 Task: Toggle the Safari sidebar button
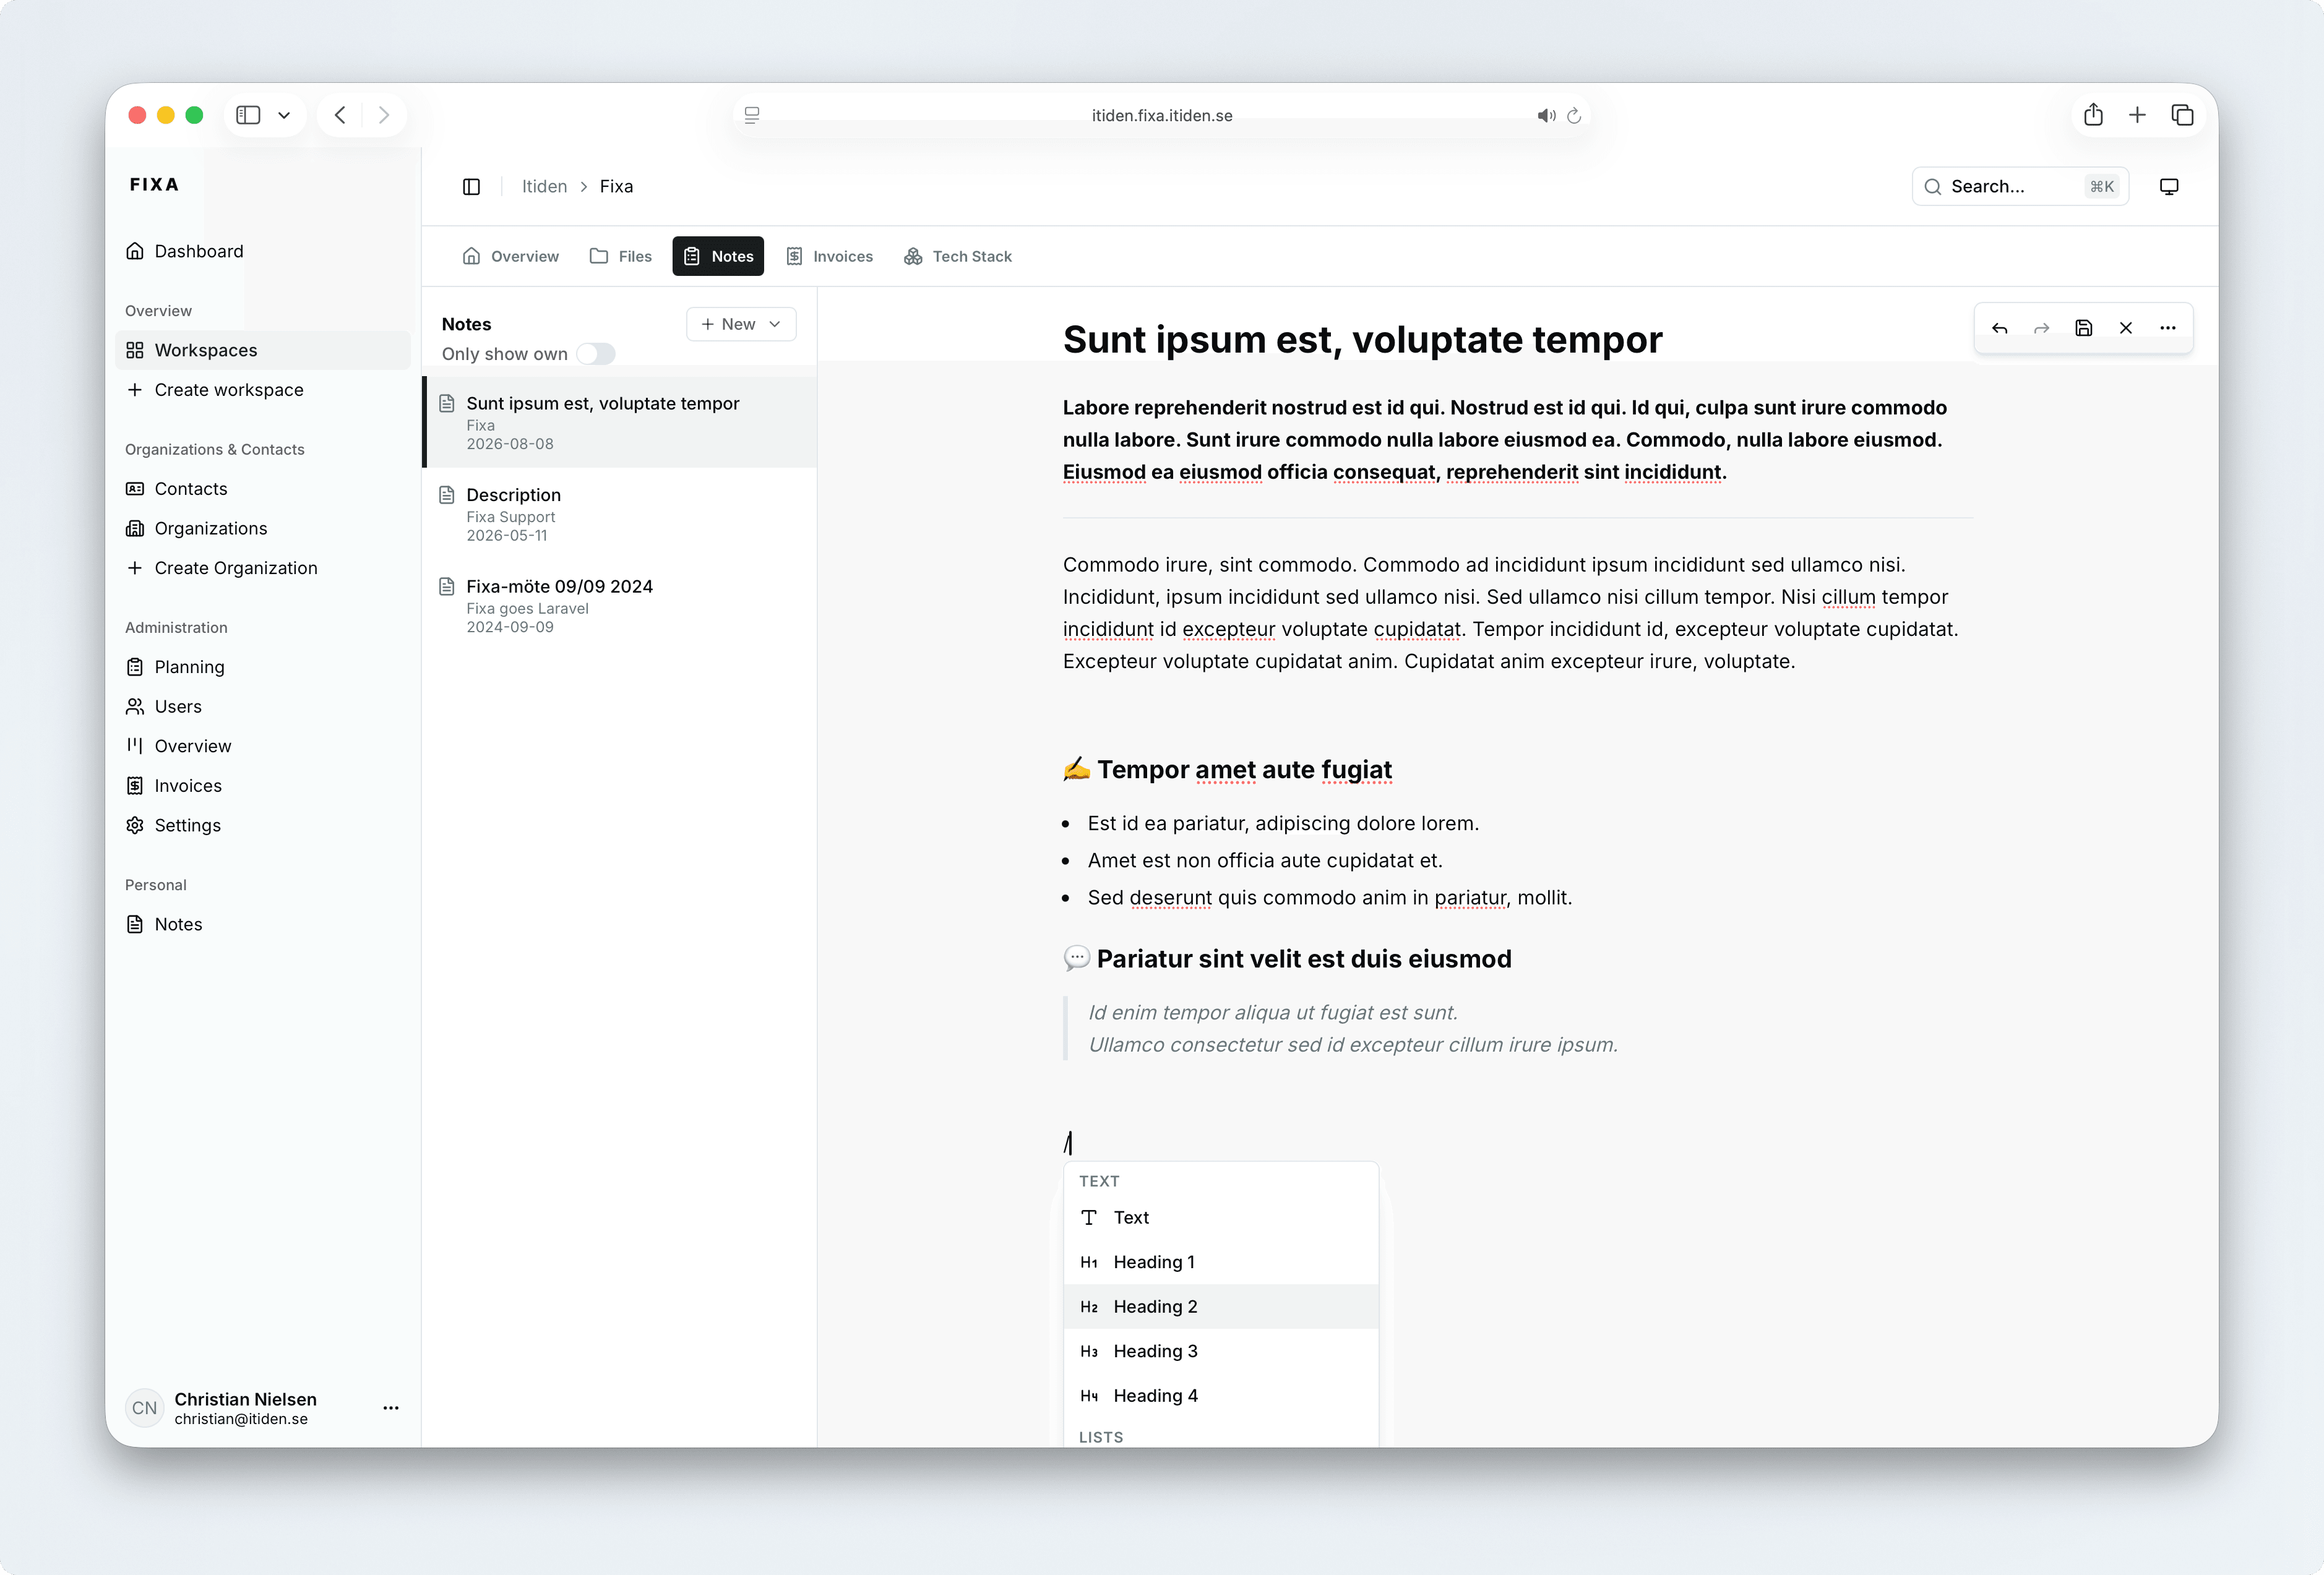(248, 115)
